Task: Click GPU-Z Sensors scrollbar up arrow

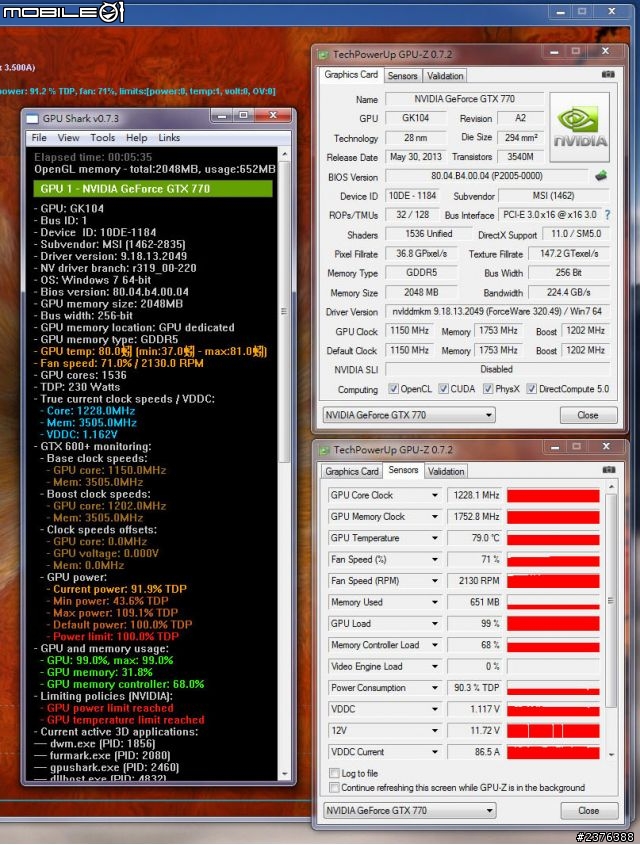Action: [x=611, y=487]
